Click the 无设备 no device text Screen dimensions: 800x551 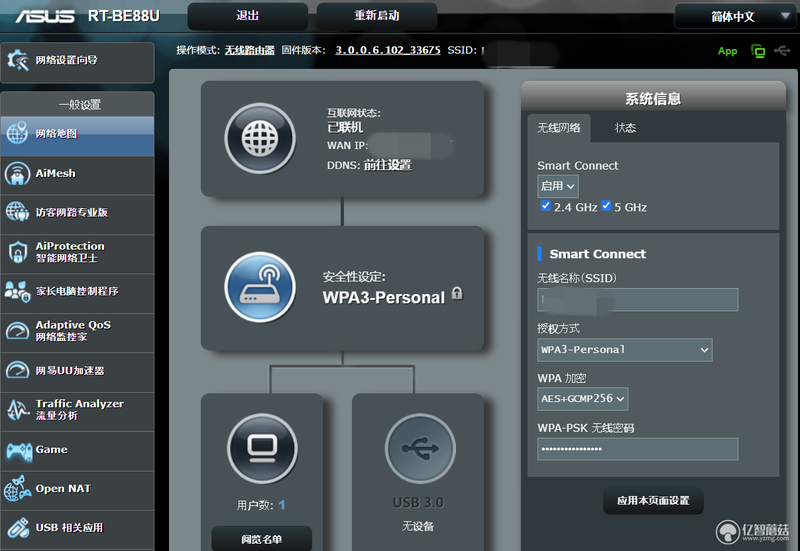[418, 526]
